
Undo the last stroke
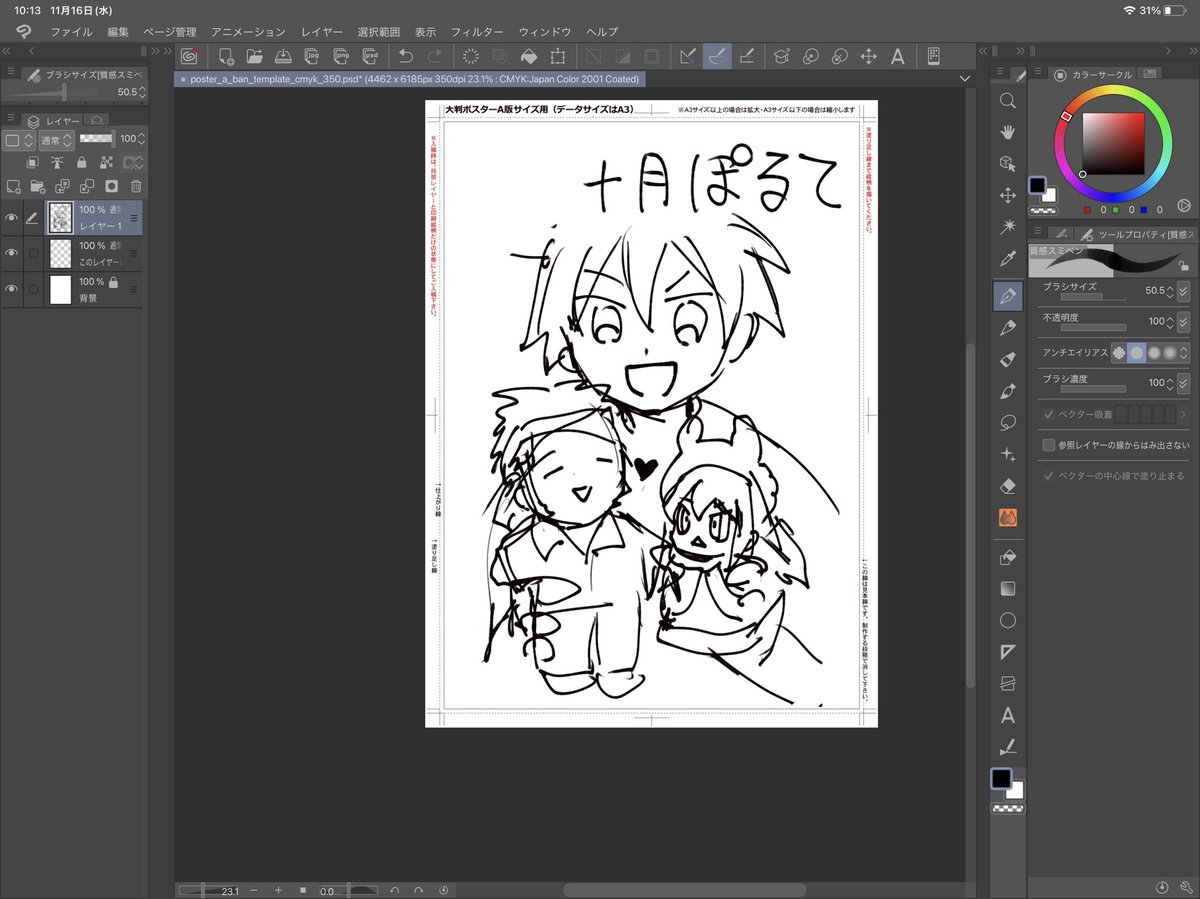(405, 56)
